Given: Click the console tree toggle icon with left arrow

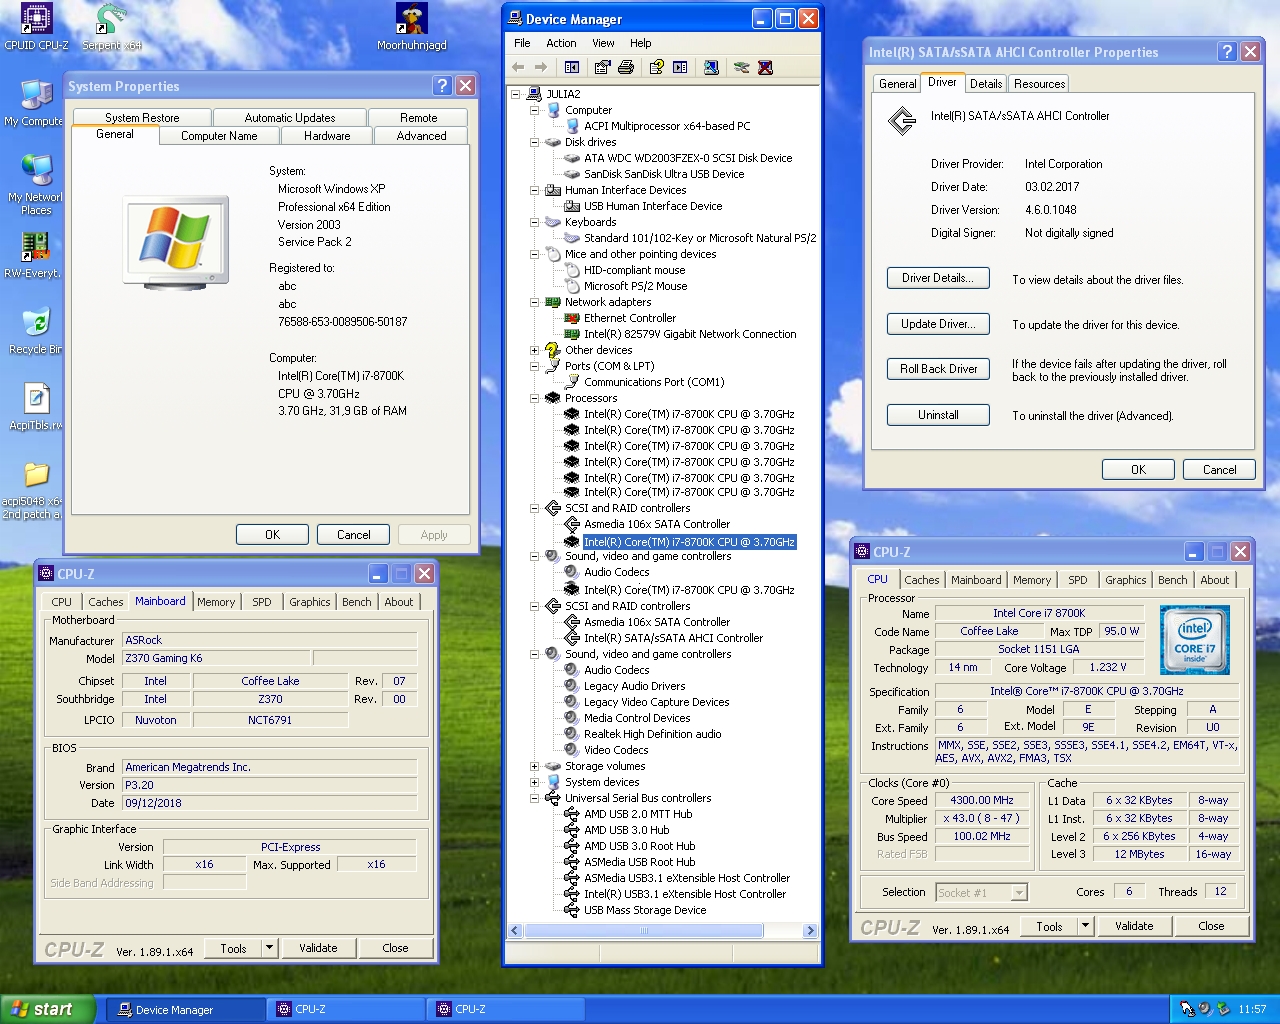Looking at the screenshot, I should click(572, 67).
